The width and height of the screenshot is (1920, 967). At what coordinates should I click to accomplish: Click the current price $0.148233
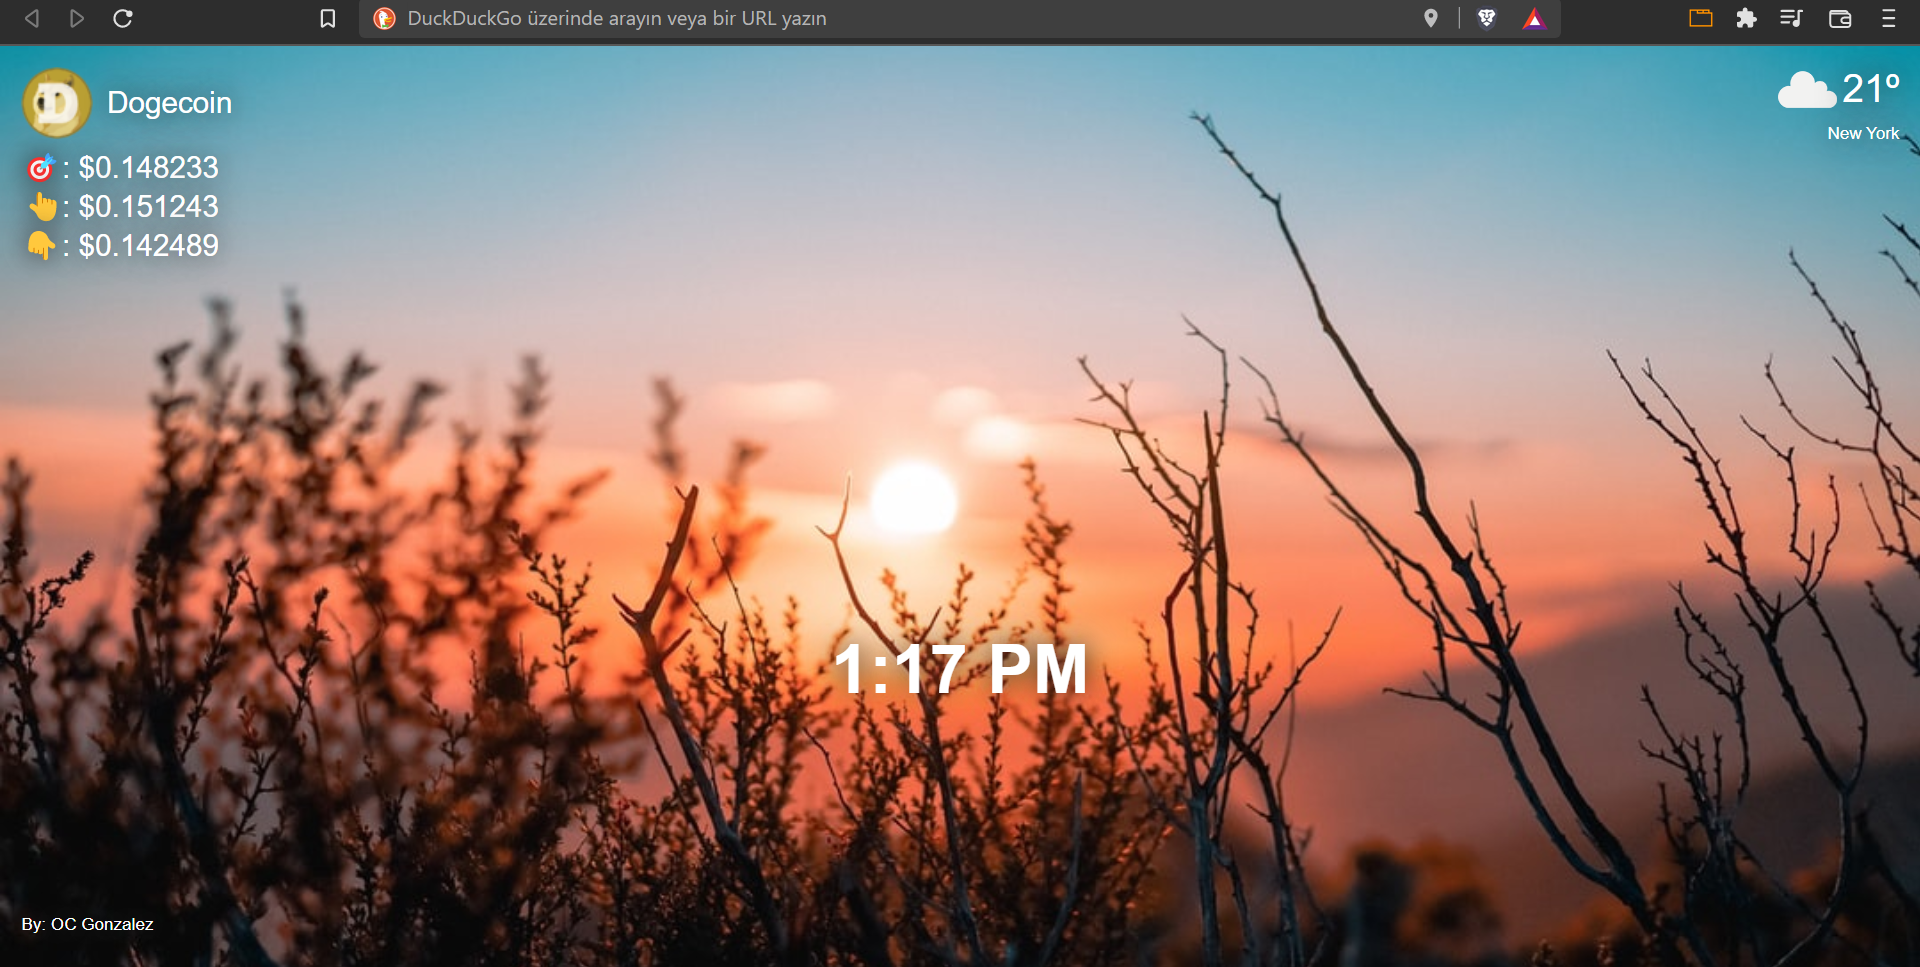pos(148,167)
